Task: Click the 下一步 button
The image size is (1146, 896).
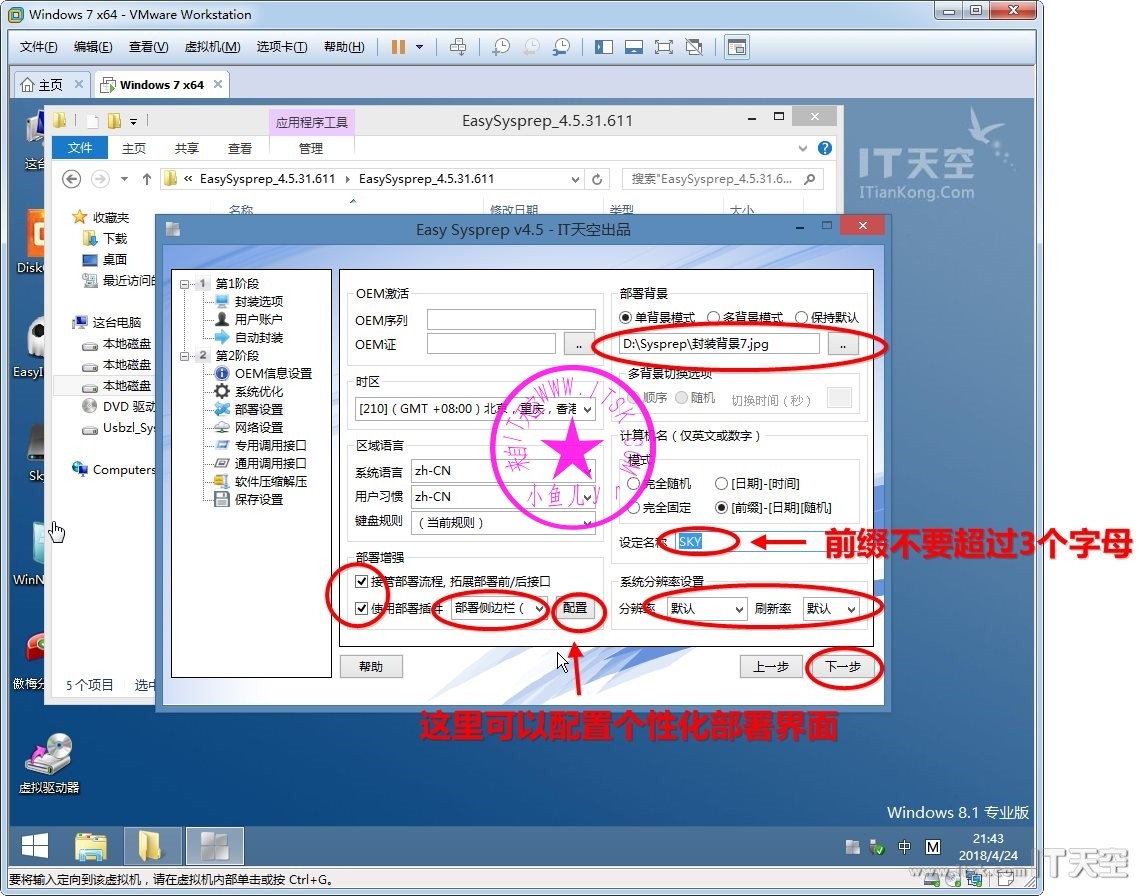Action: click(842, 667)
